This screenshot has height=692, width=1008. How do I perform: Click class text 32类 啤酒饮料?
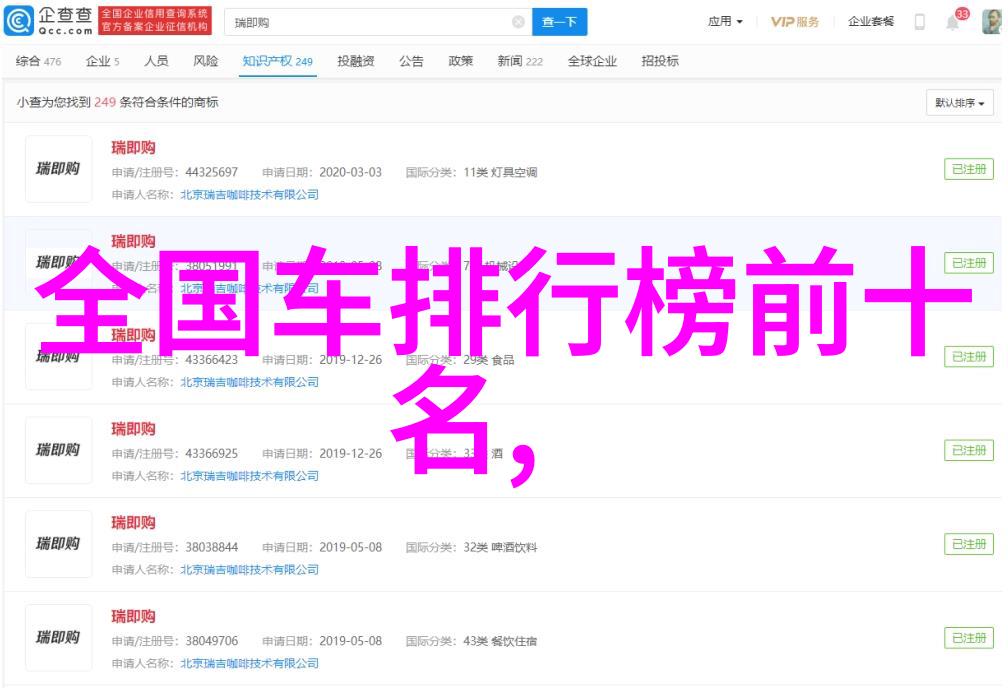point(500,548)
